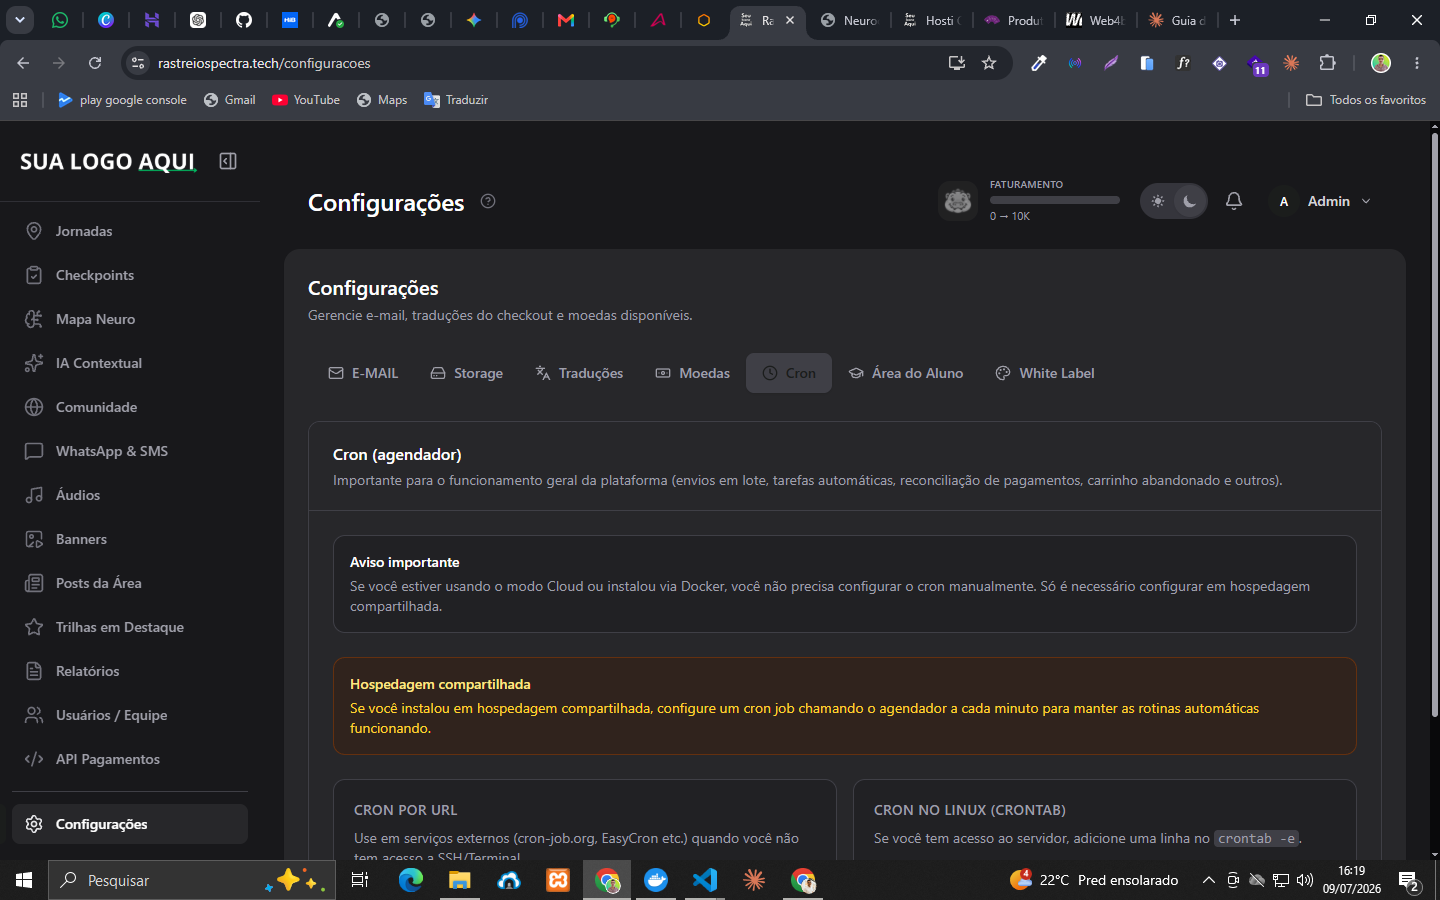Open the Traduções tab
1440x900 pixels.
click(579, 373)
